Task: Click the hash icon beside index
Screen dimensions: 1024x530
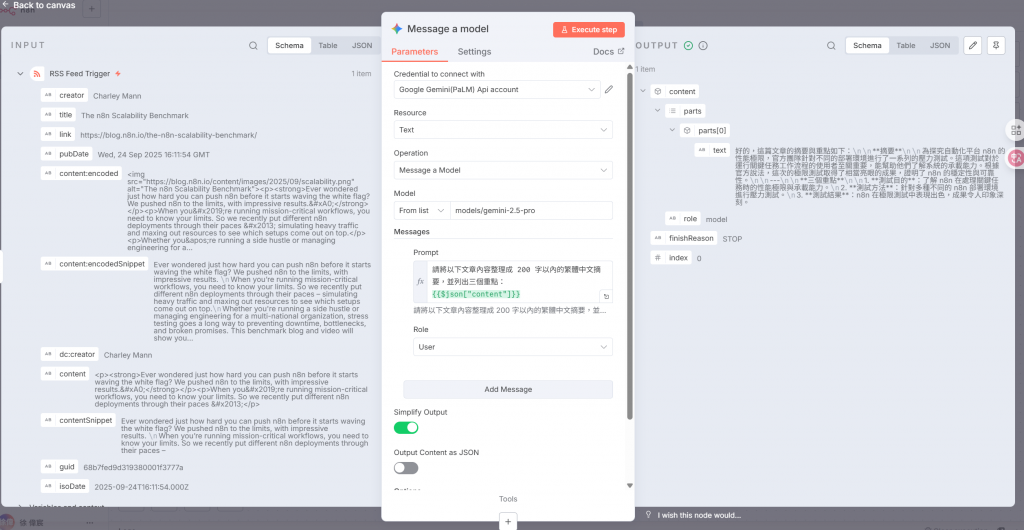Action: [x=658, y=258]
